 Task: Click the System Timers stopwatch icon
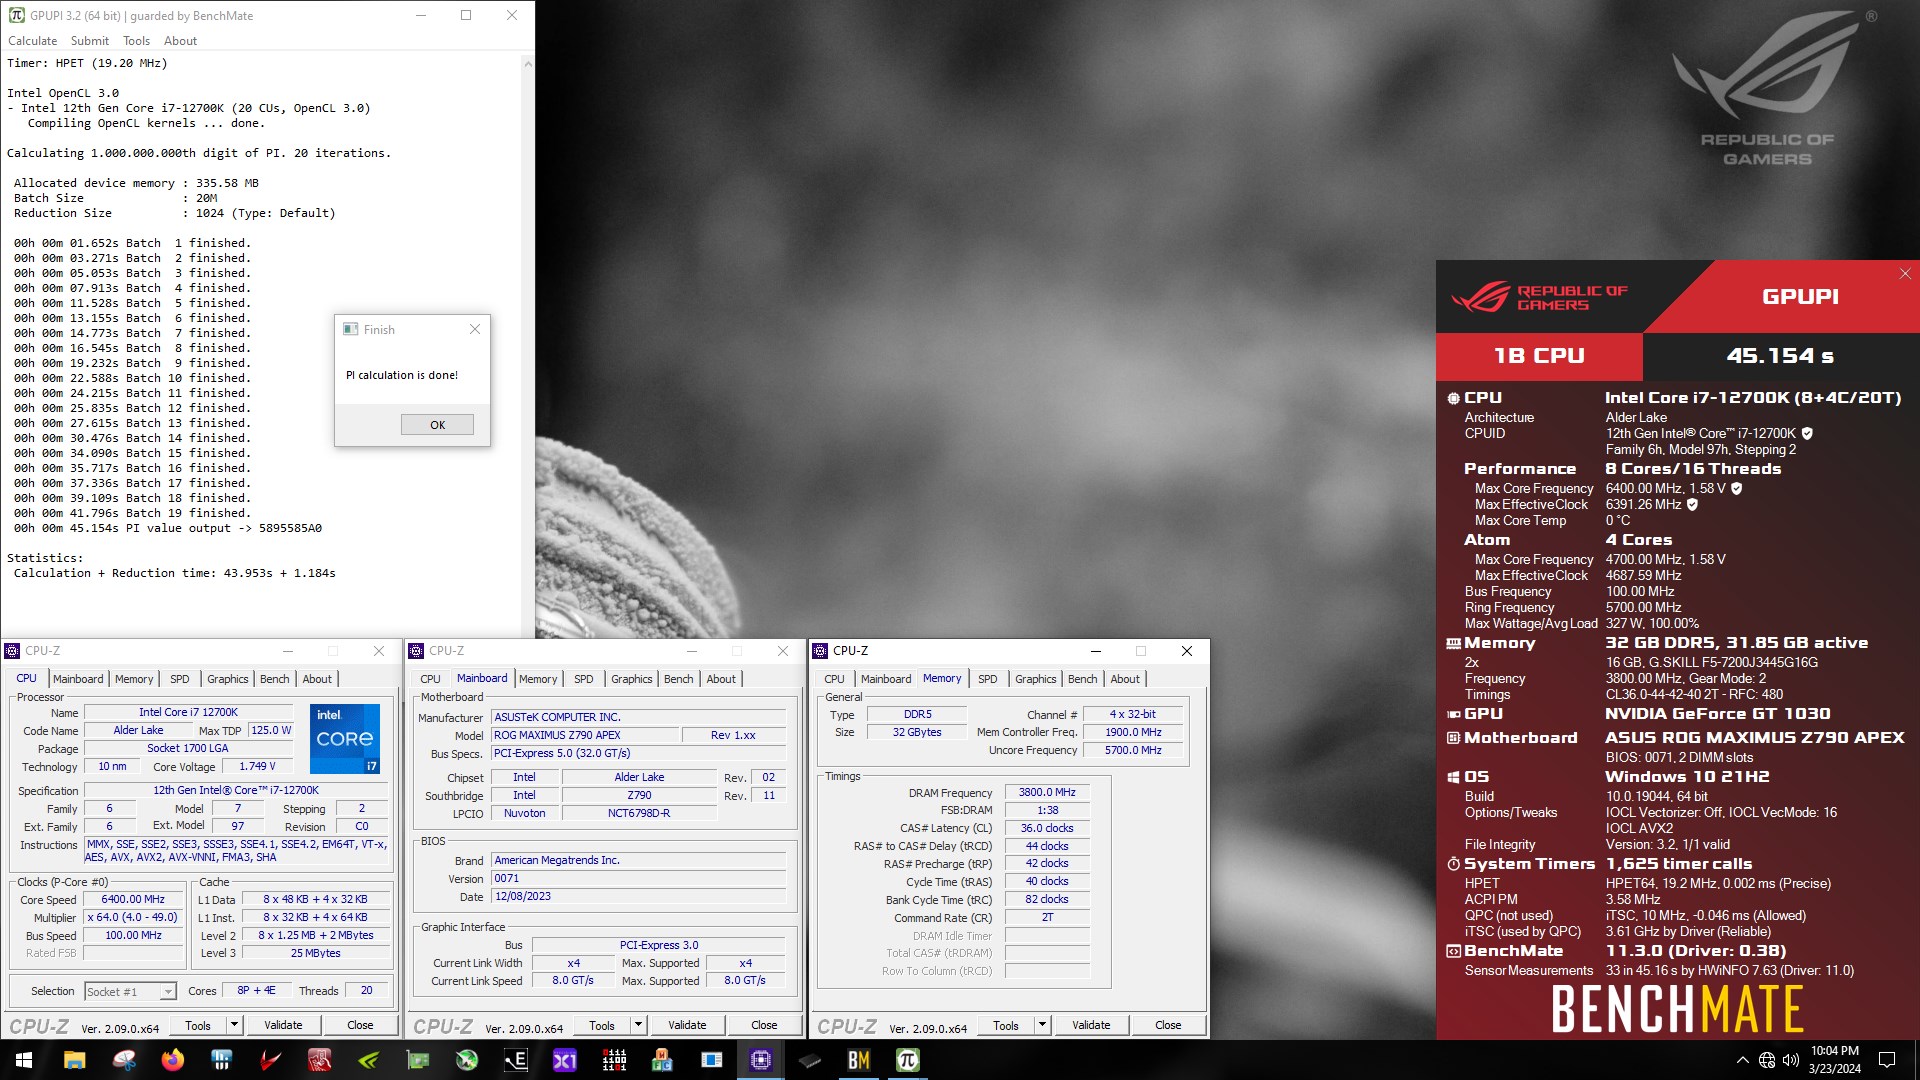(x=1453, y=864)
